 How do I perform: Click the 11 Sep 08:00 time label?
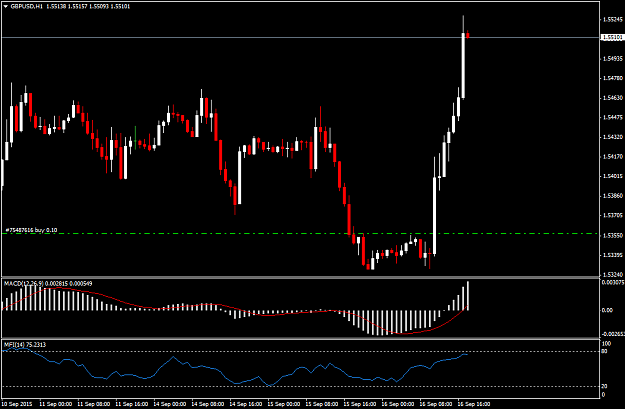click(x=94, y=404)
